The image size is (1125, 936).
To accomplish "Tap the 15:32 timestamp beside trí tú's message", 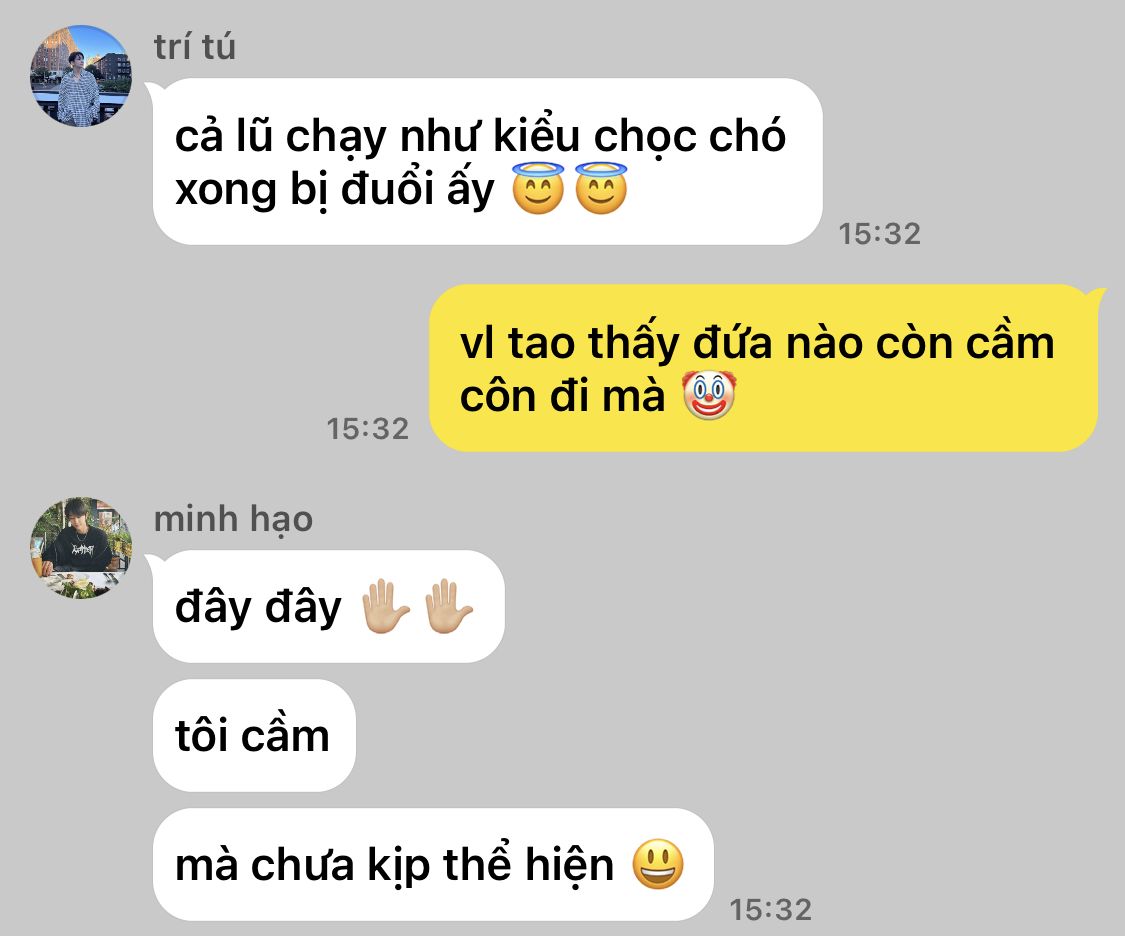I will [880, 234].
